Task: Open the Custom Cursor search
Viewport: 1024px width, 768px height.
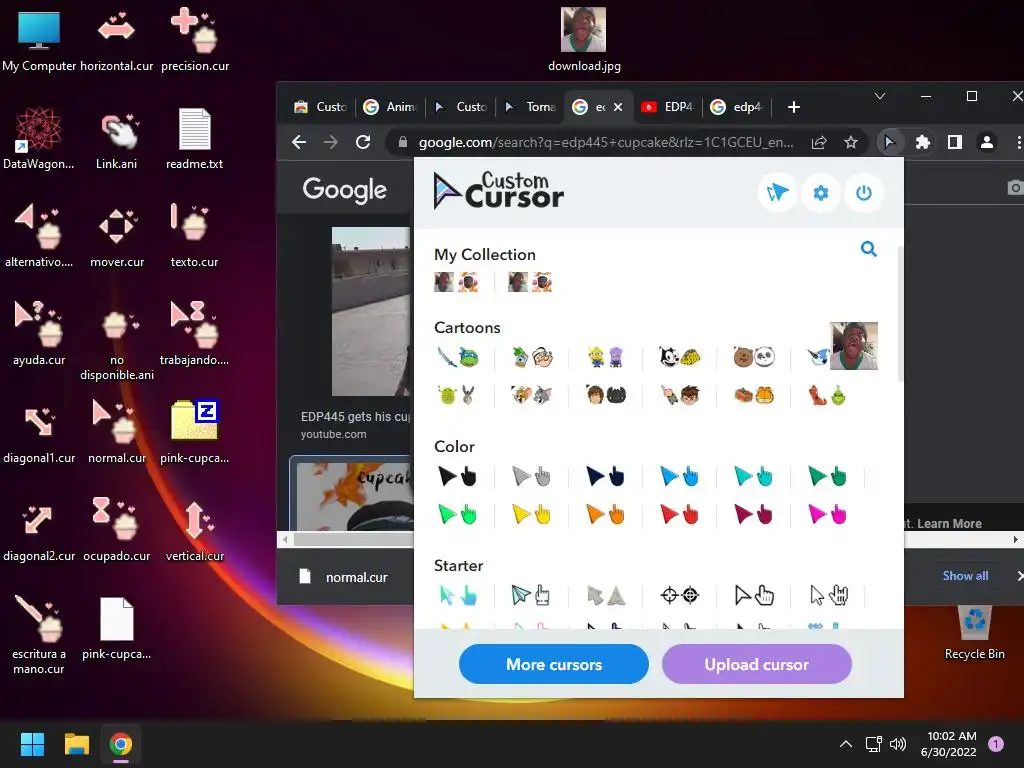Action: pos(868,249)
